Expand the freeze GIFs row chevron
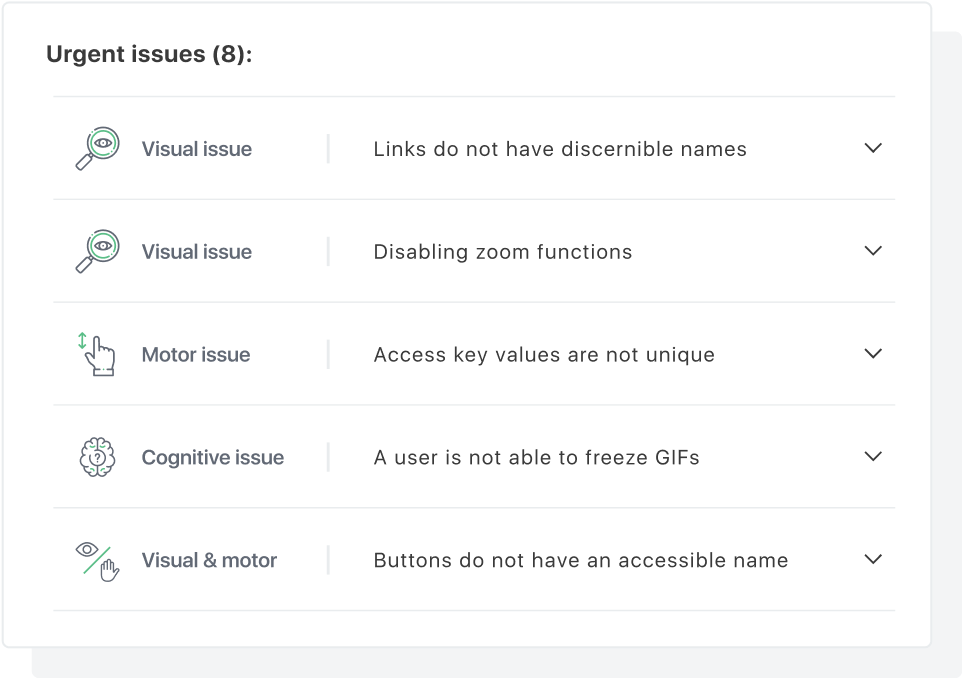Screen dimensions: 962x678 coord(873,456)
